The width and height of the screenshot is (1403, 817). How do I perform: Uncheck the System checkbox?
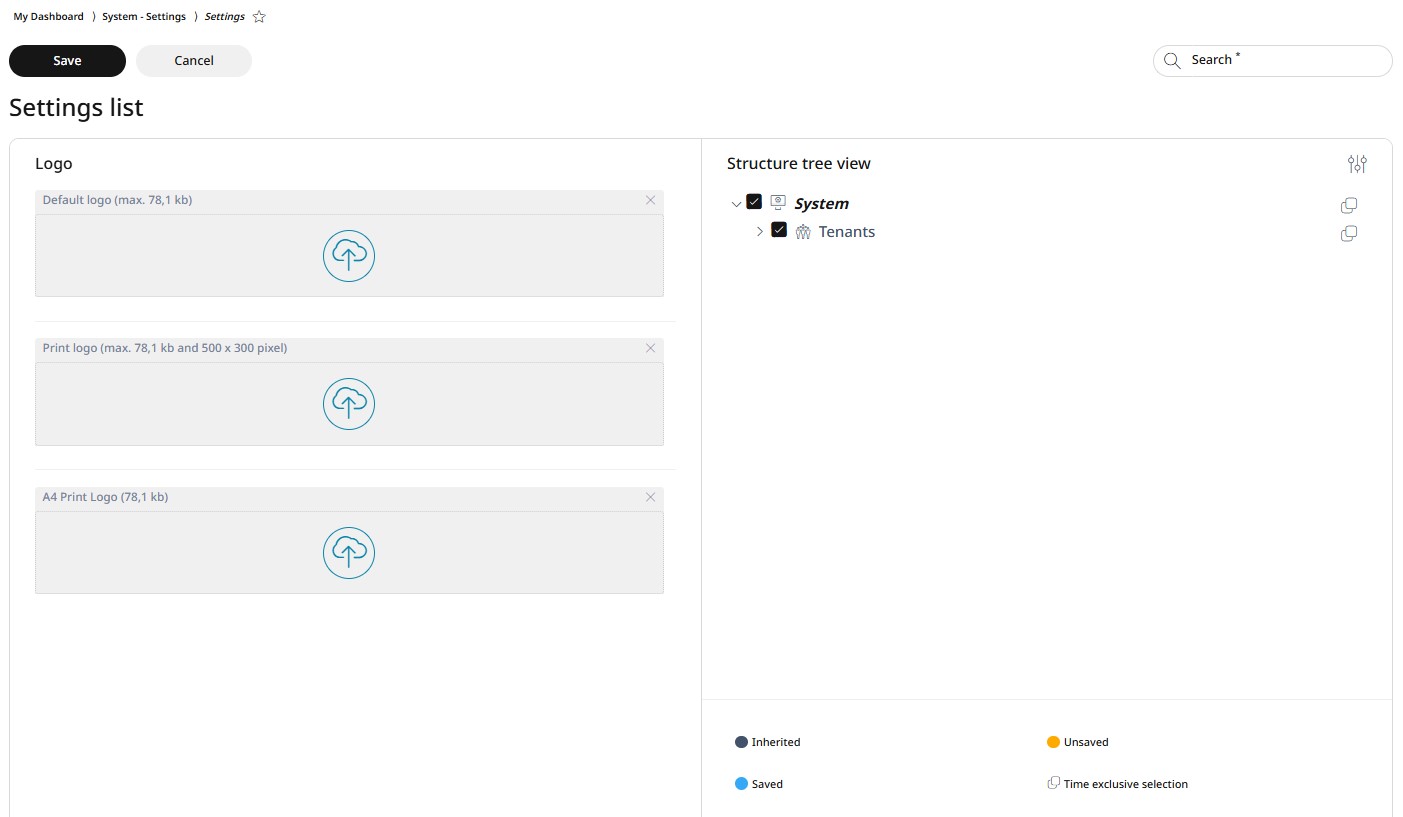point(754,202)
